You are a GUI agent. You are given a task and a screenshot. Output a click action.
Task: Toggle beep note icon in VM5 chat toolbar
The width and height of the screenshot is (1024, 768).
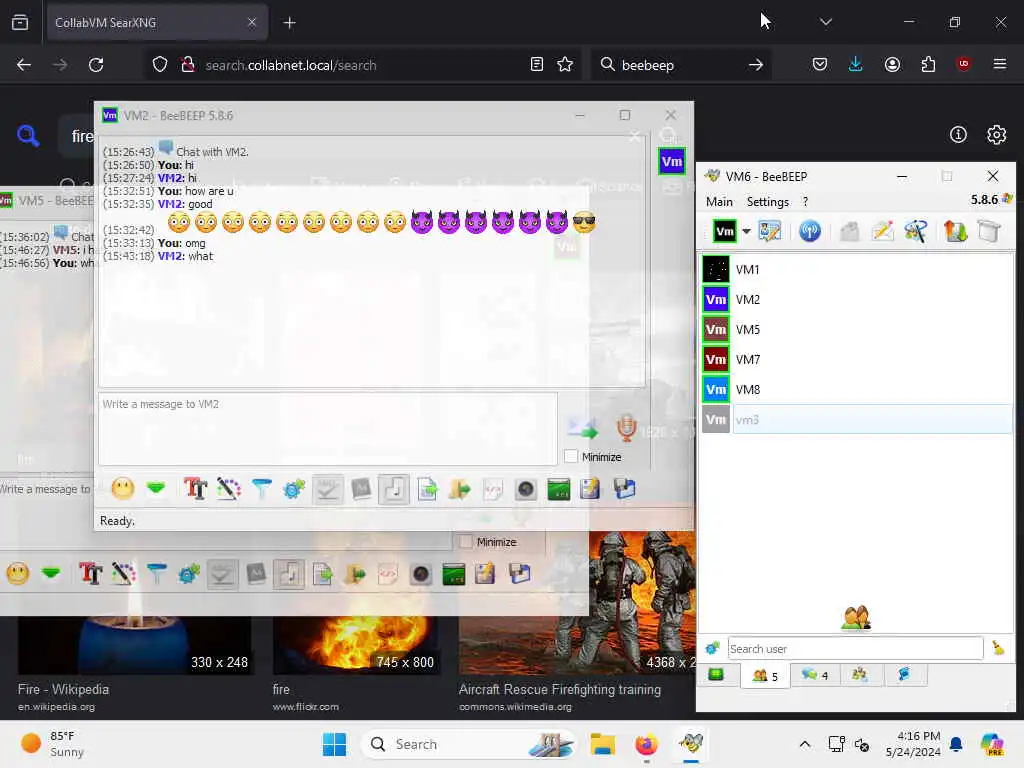(x=289, y=574)
